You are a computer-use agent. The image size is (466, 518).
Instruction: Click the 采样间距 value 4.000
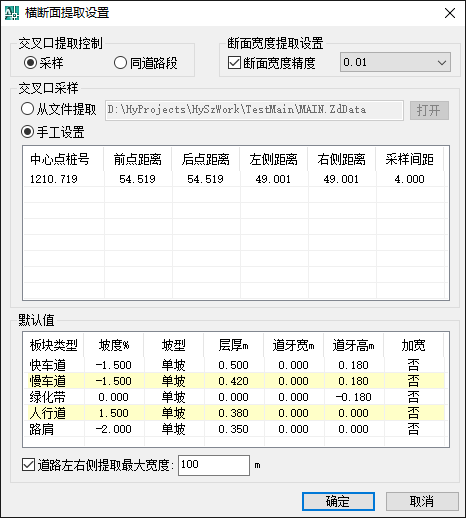409,179
